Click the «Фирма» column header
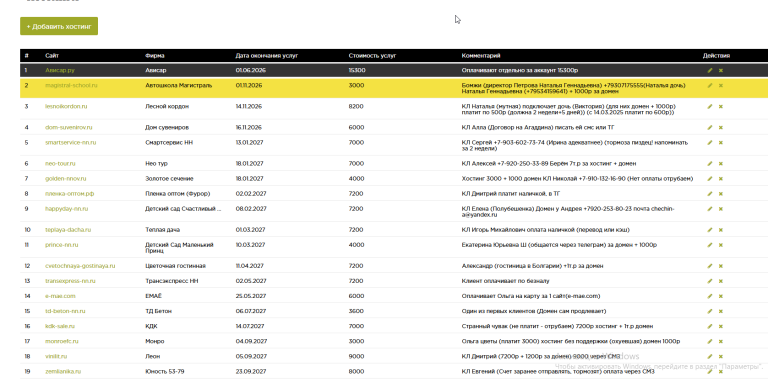 [155, 56]
